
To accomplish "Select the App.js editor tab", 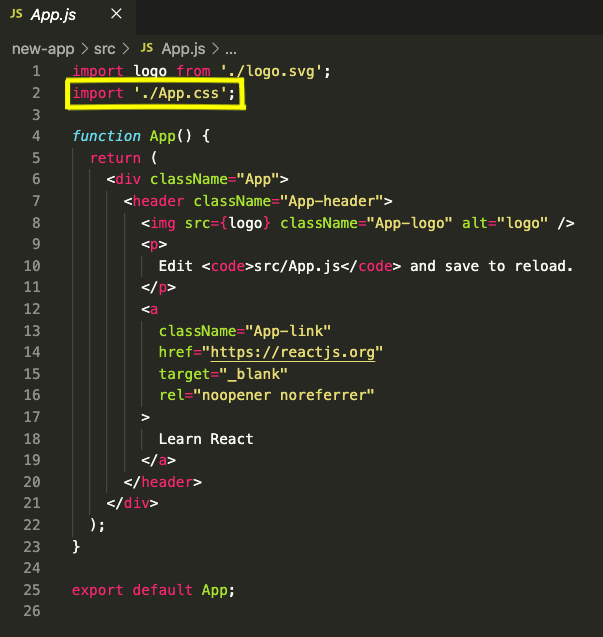I will pos(67,16).
